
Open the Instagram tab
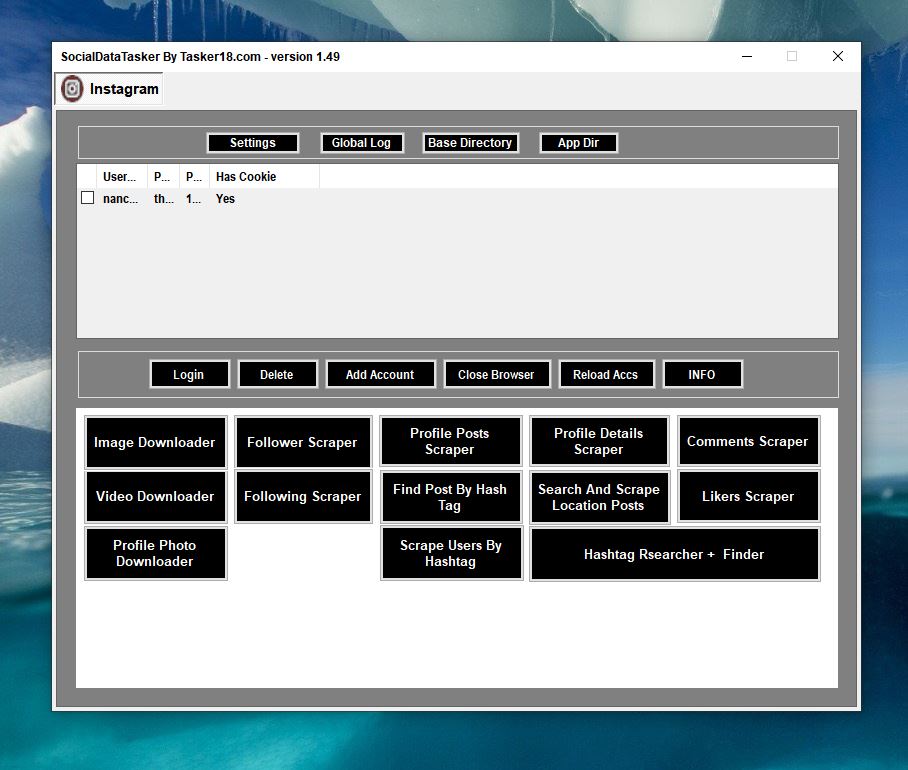click(x=109, y=89)
